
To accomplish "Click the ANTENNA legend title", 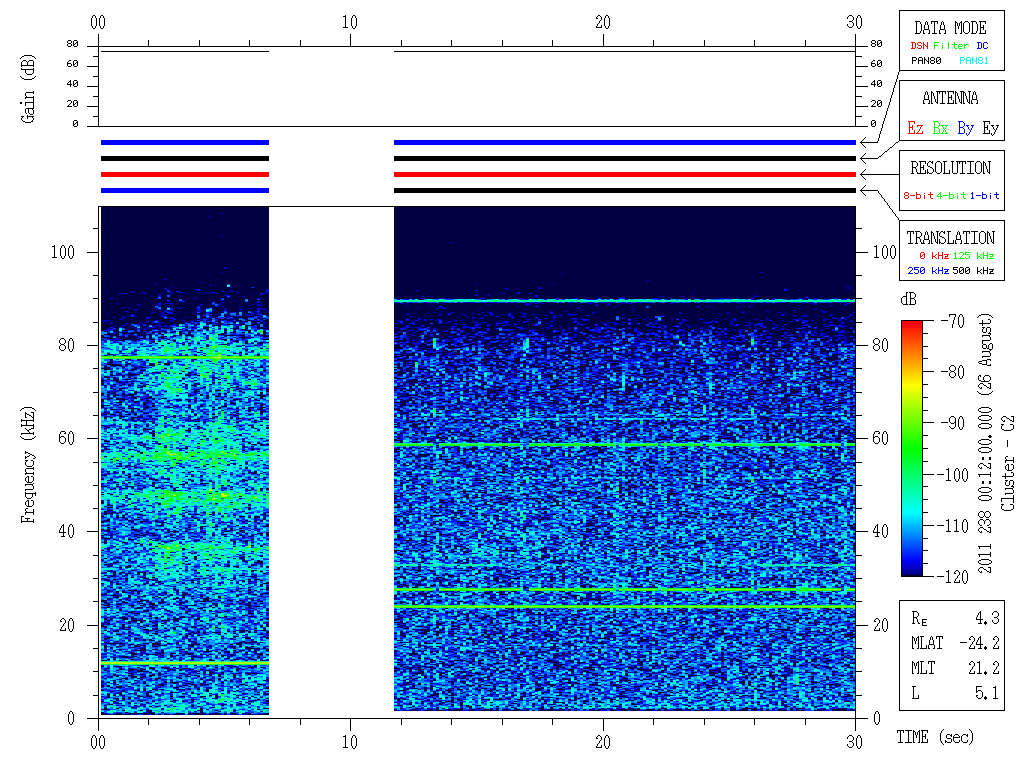I will (x=950, y=98).
